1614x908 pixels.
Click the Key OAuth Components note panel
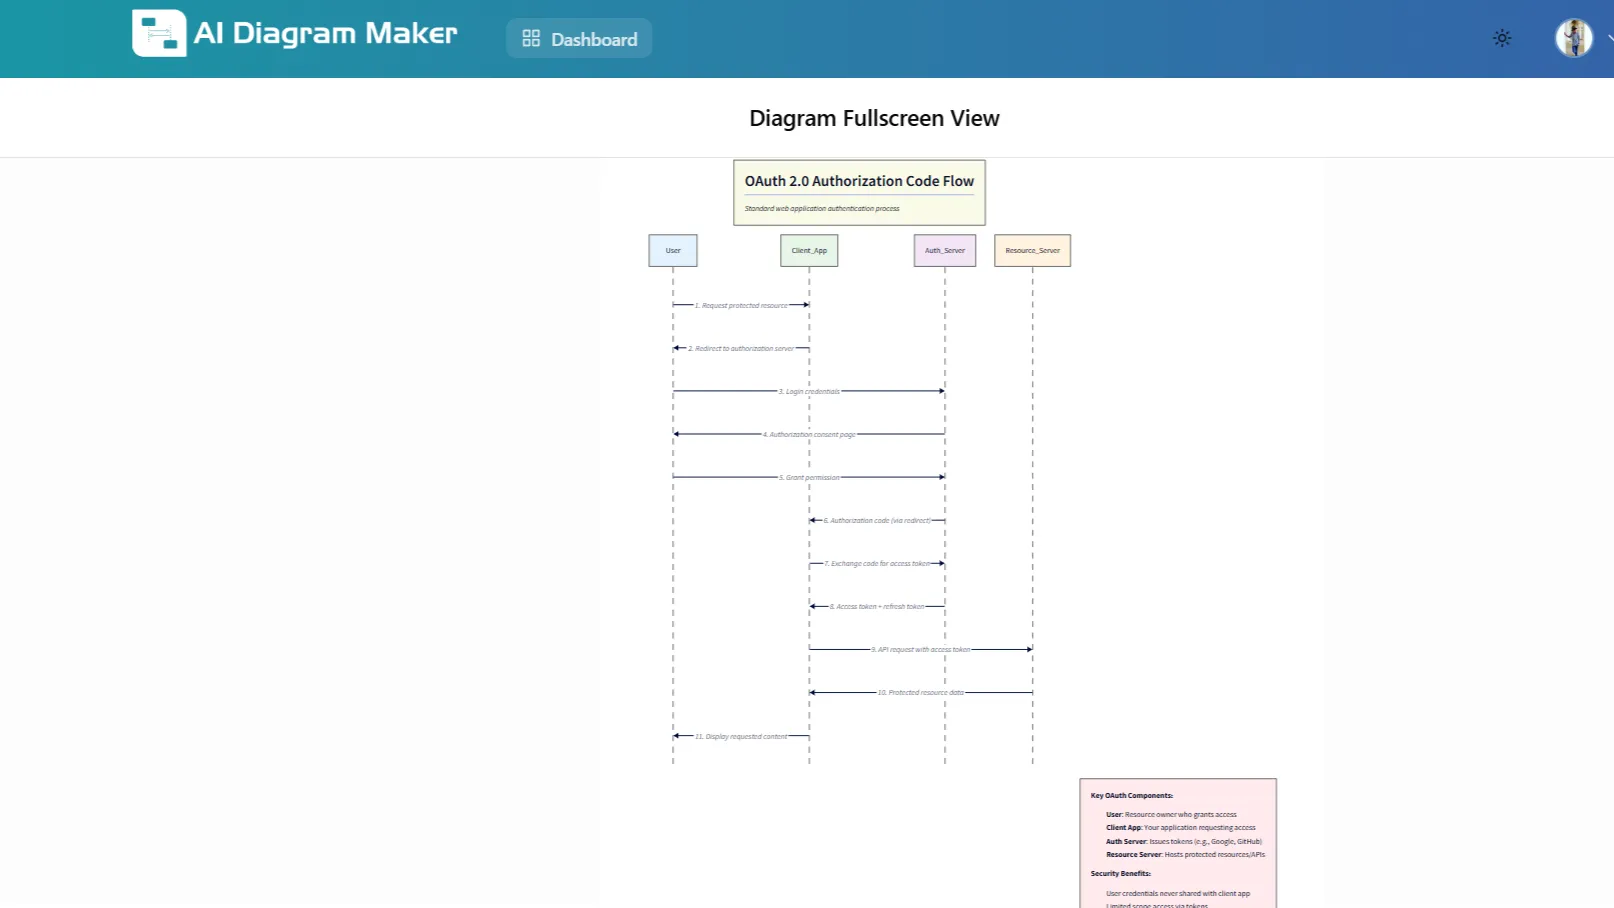point(1176,840)
